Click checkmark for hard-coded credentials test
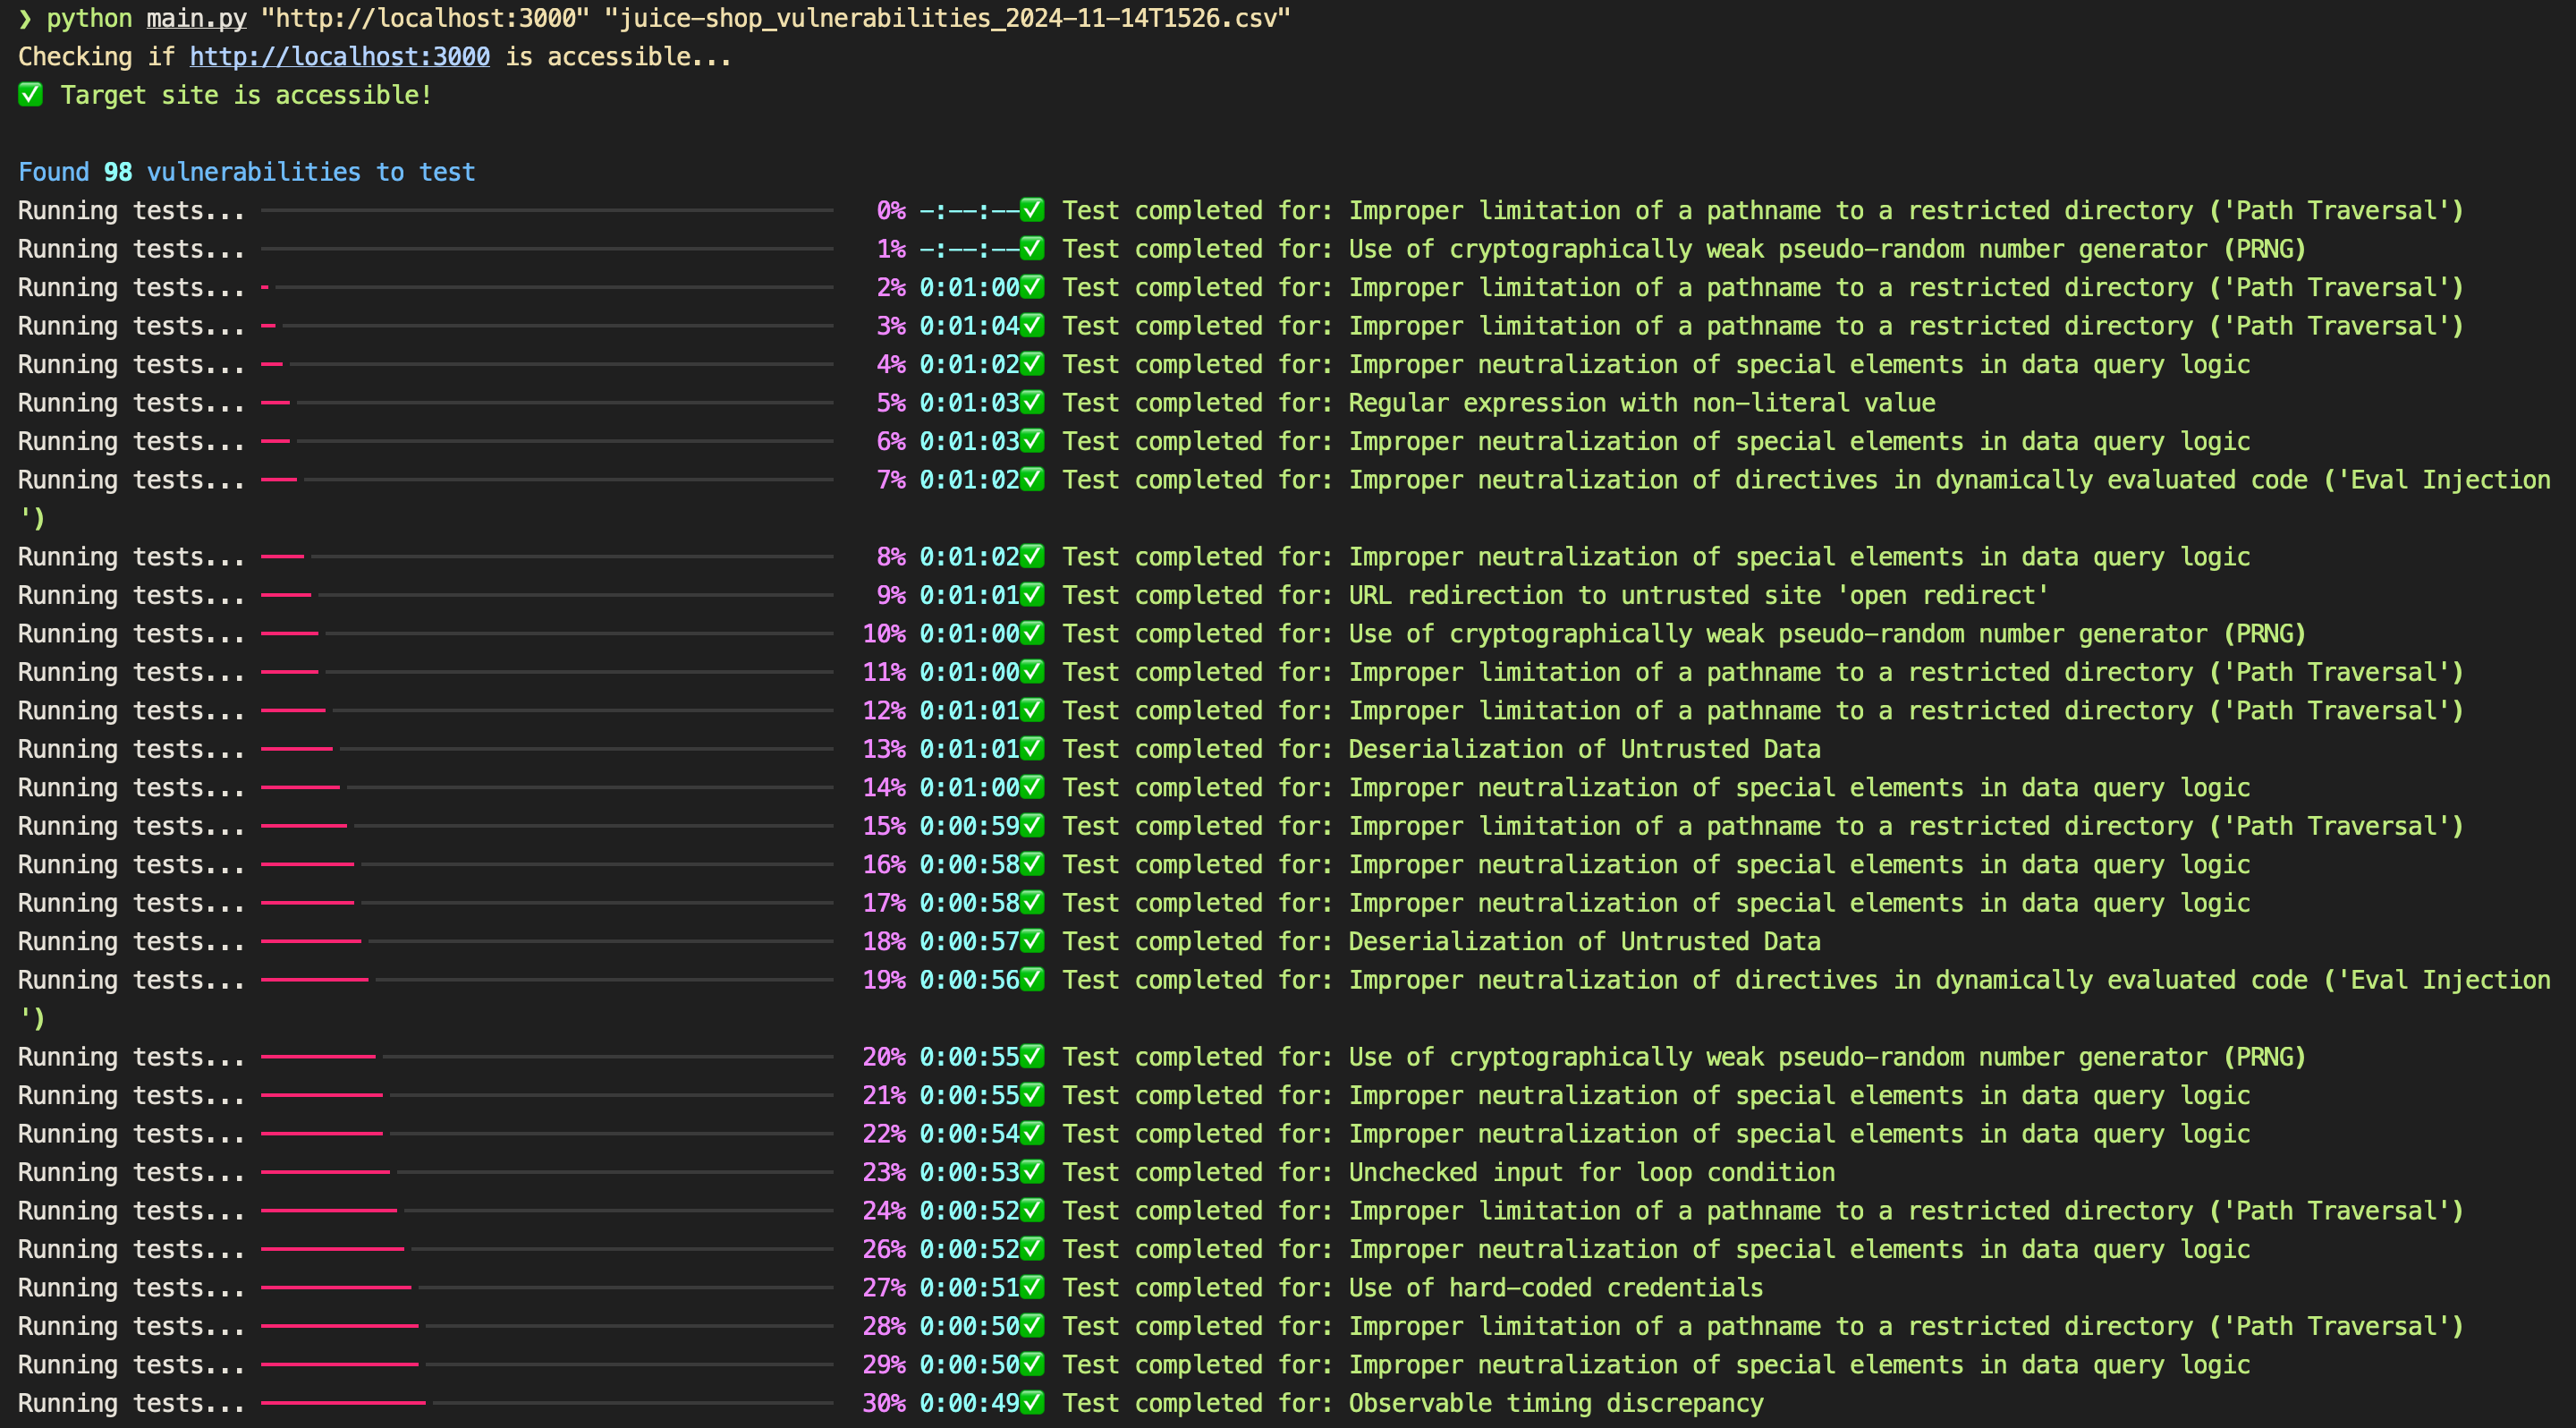Screen dimensions: 2576x1428 click(1032, 1288)
